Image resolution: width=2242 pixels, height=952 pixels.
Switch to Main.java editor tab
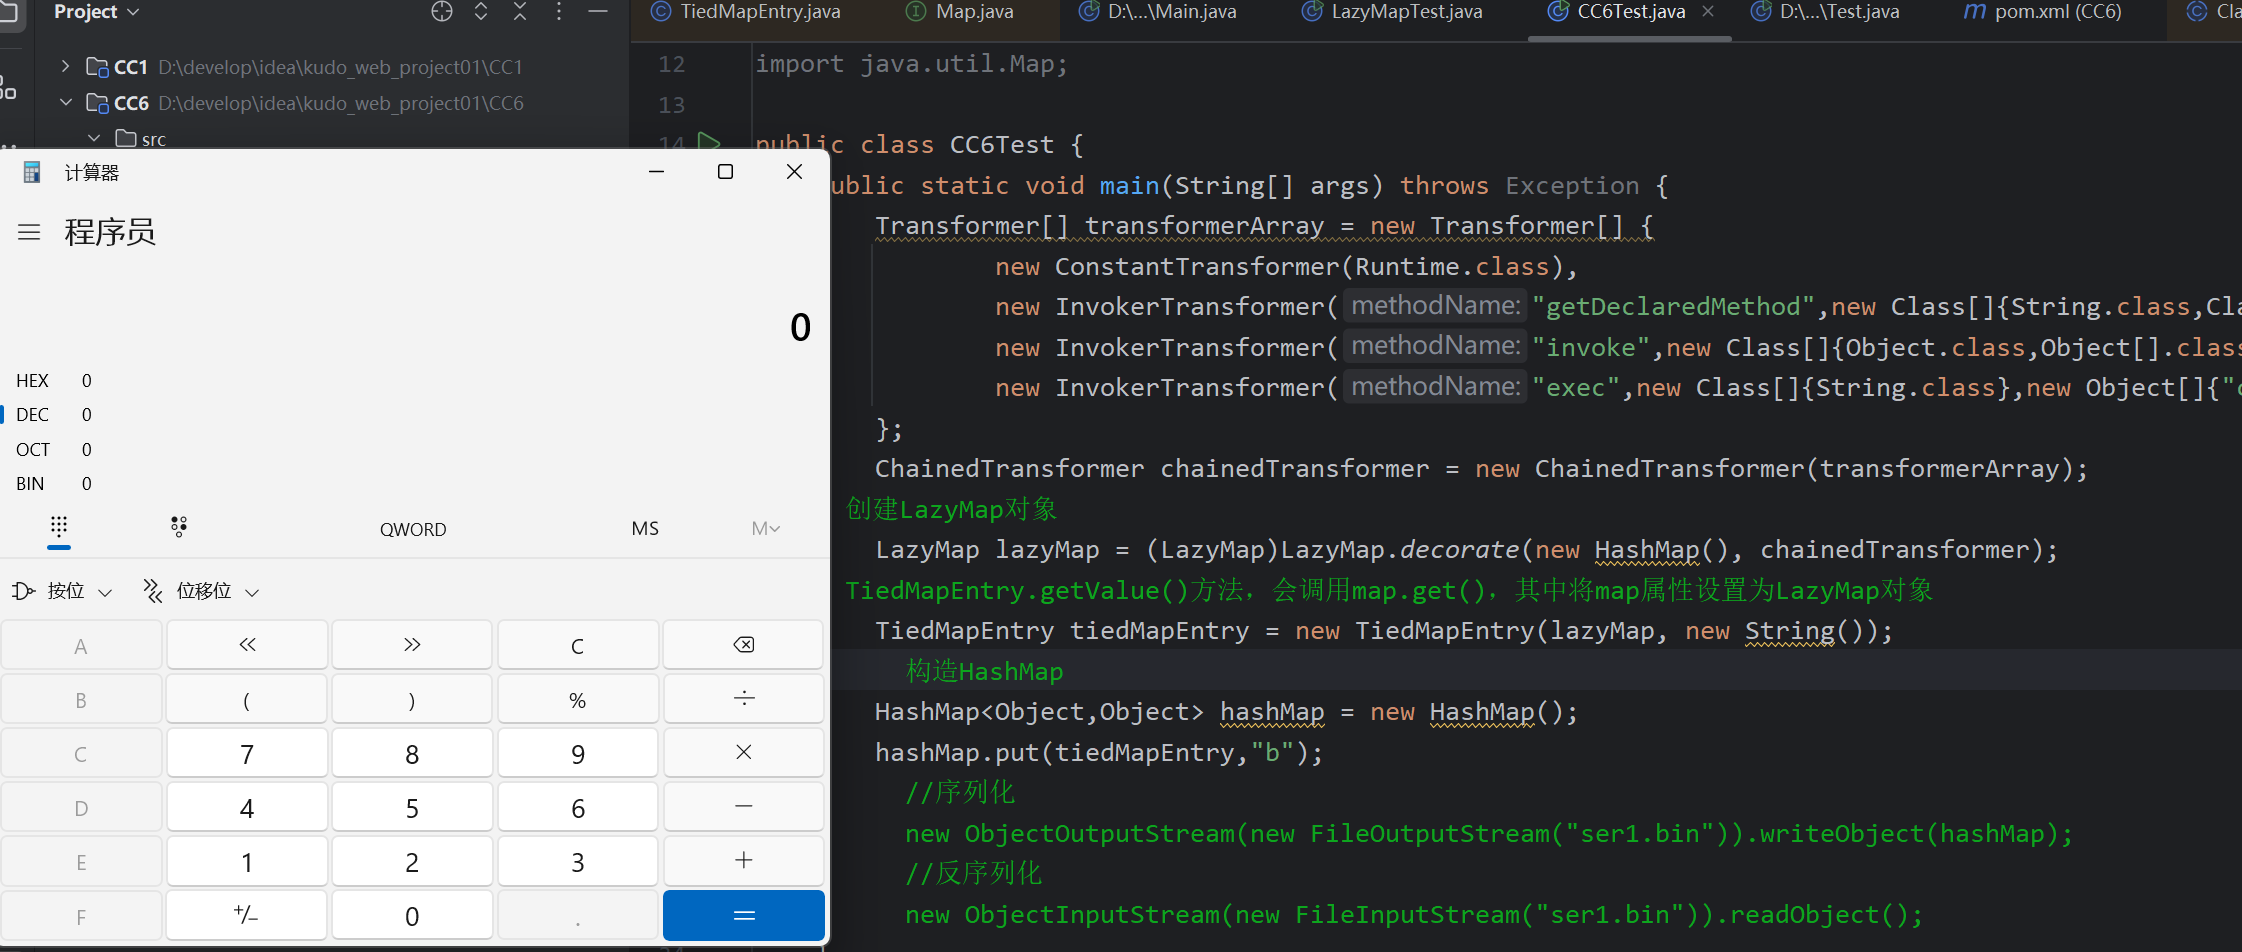(1157, 12)
